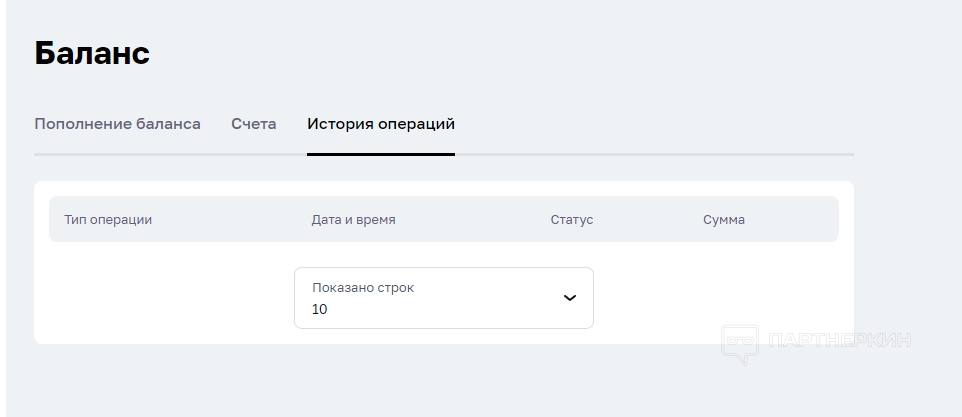Viewport: 962px width, 417px height.
Task: Sort by Тип операции column header
Action: pyautogui.click(x=108, y=219)
